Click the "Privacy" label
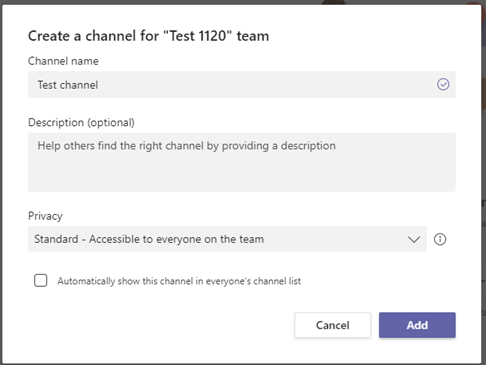 tap(45, 216)
